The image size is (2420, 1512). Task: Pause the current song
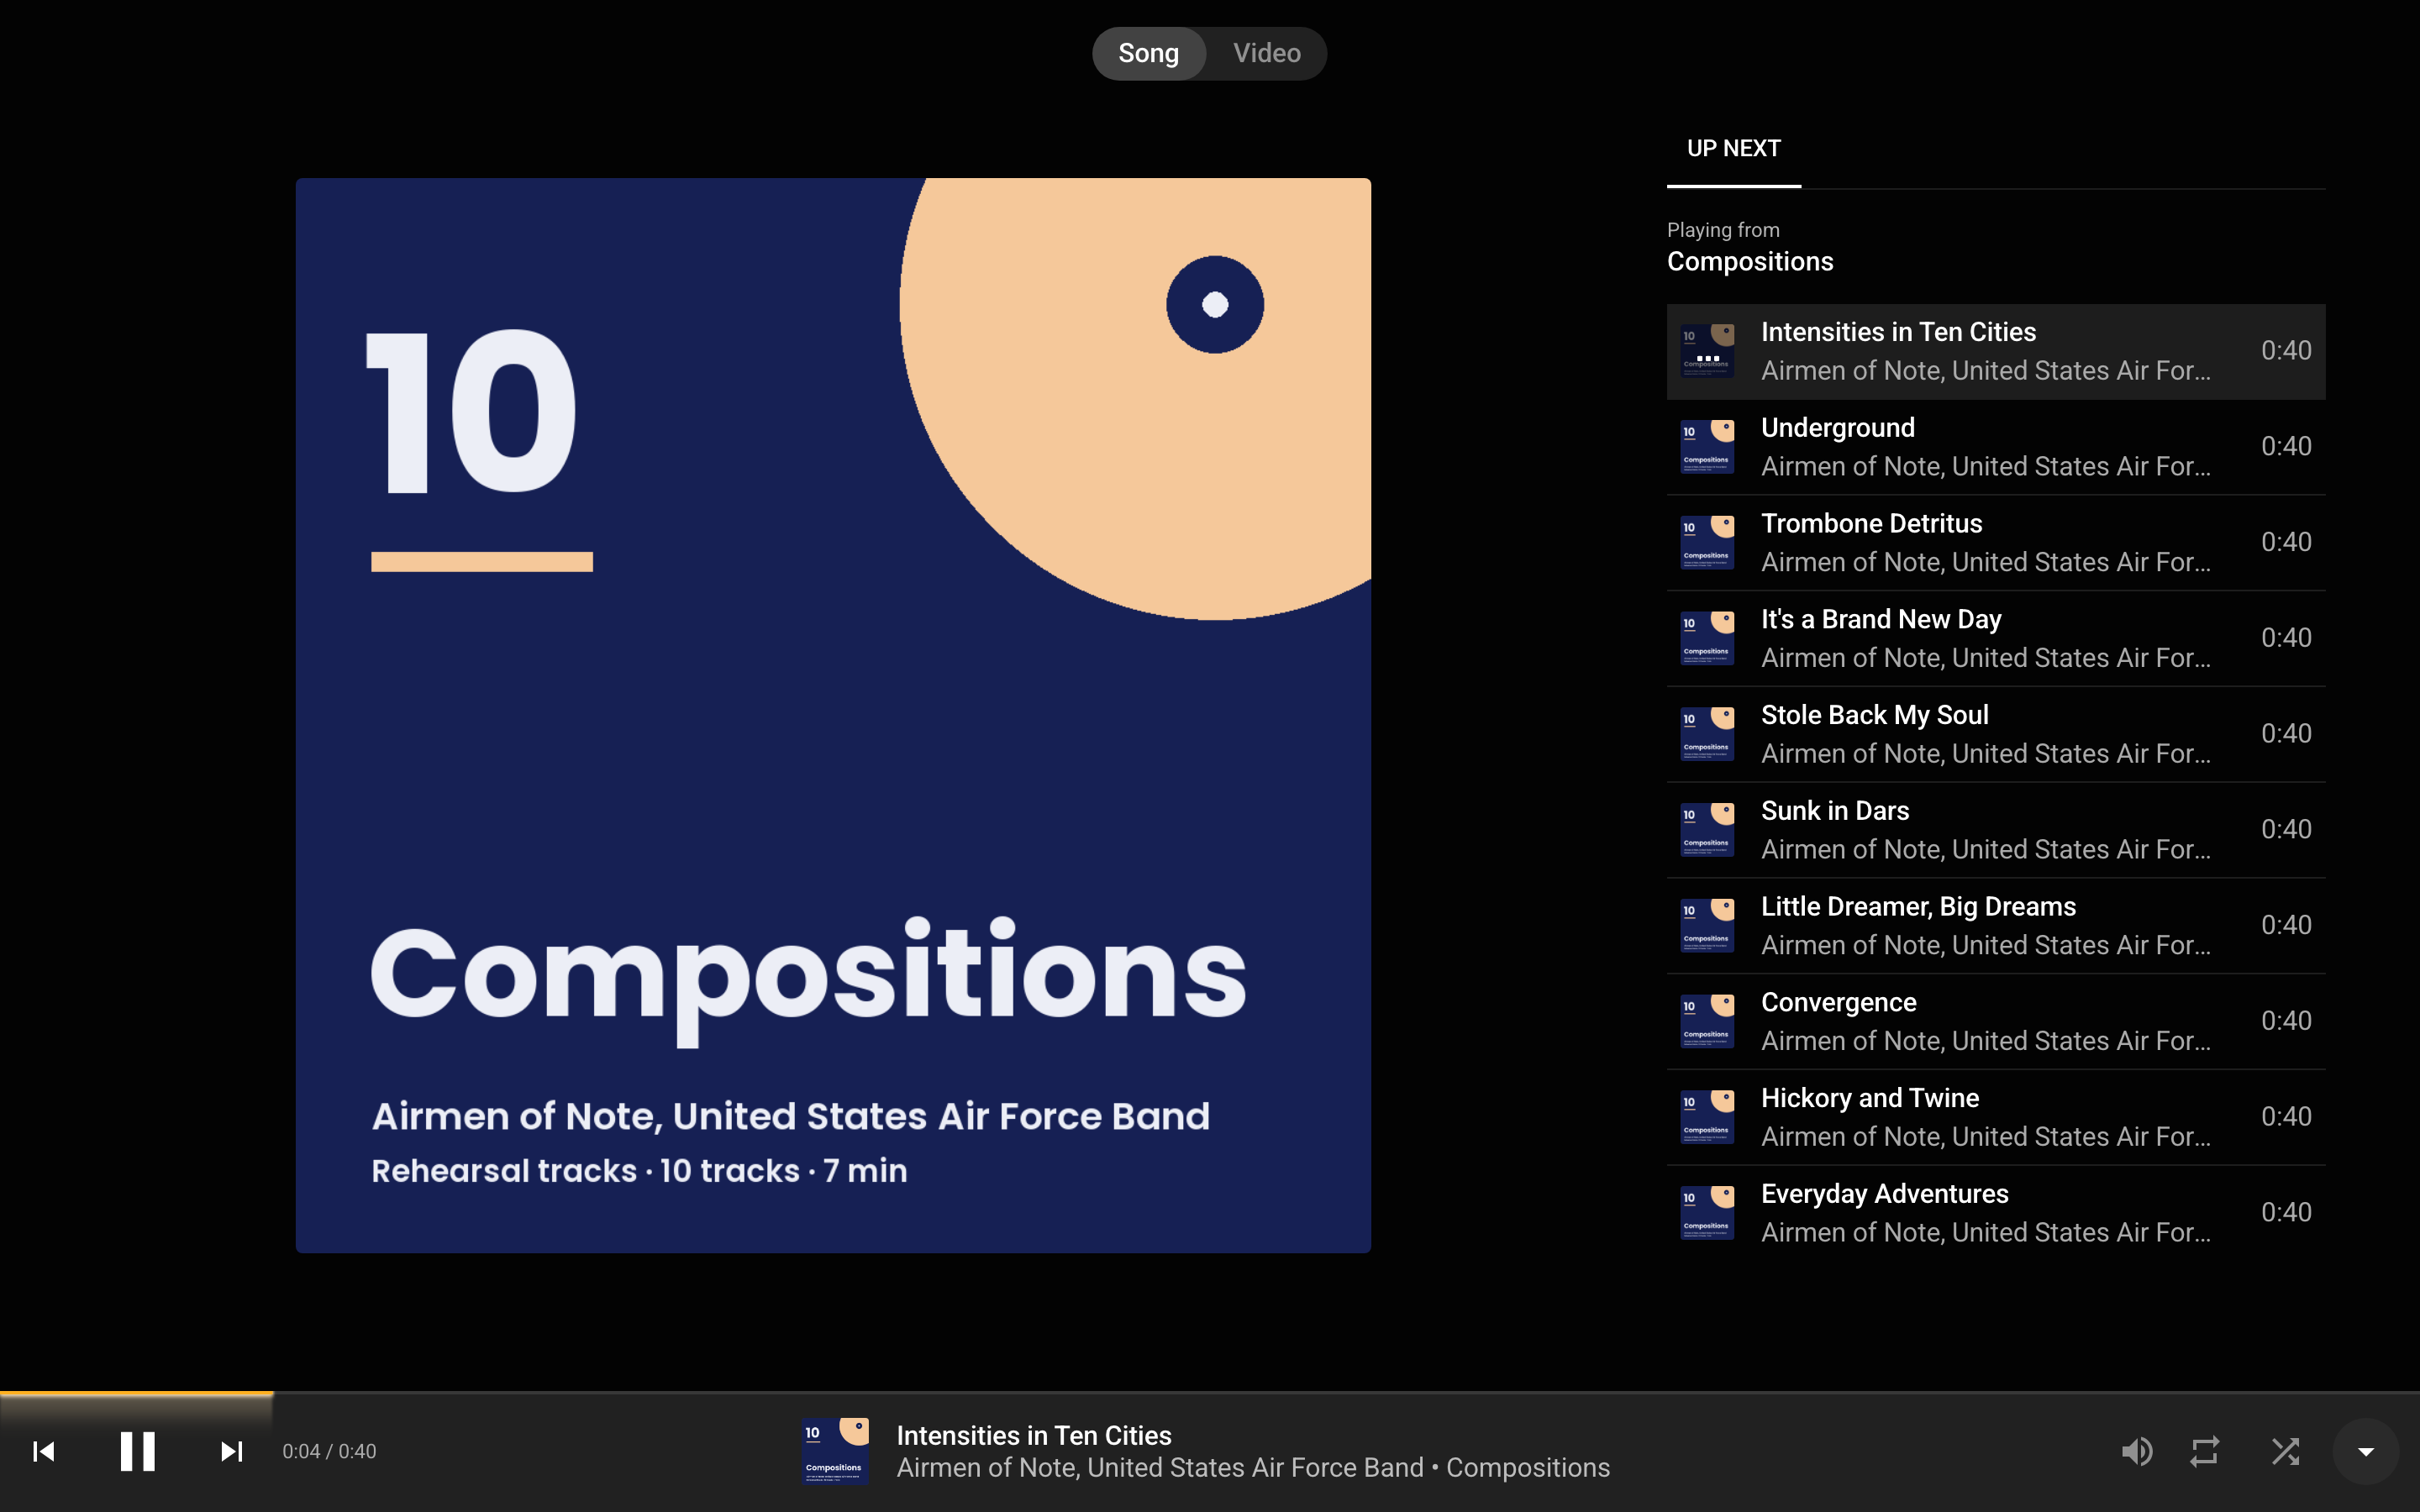(x=138, y=1451)
